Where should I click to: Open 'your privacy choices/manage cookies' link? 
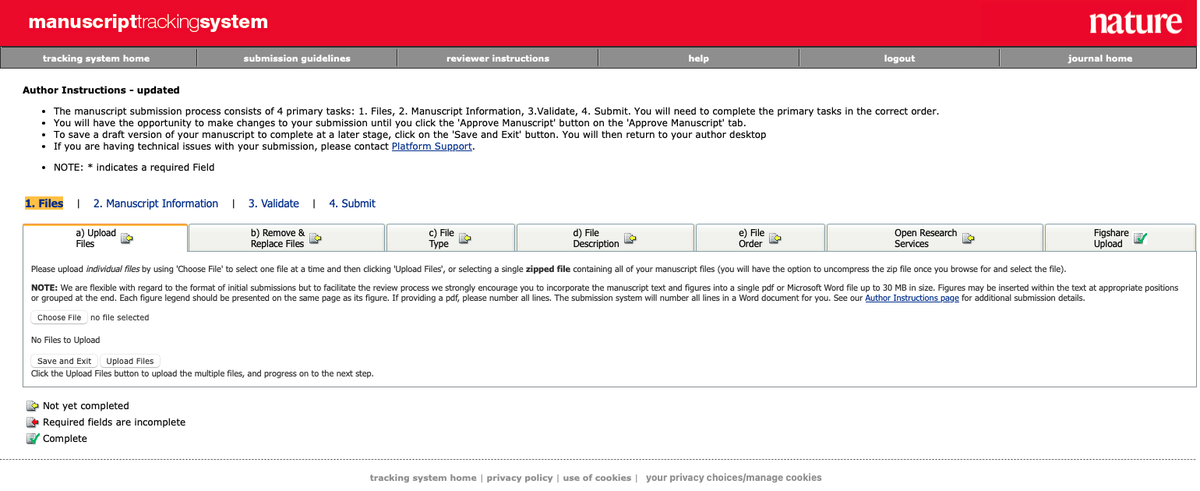pyautogui.click(x=734, y=478)
